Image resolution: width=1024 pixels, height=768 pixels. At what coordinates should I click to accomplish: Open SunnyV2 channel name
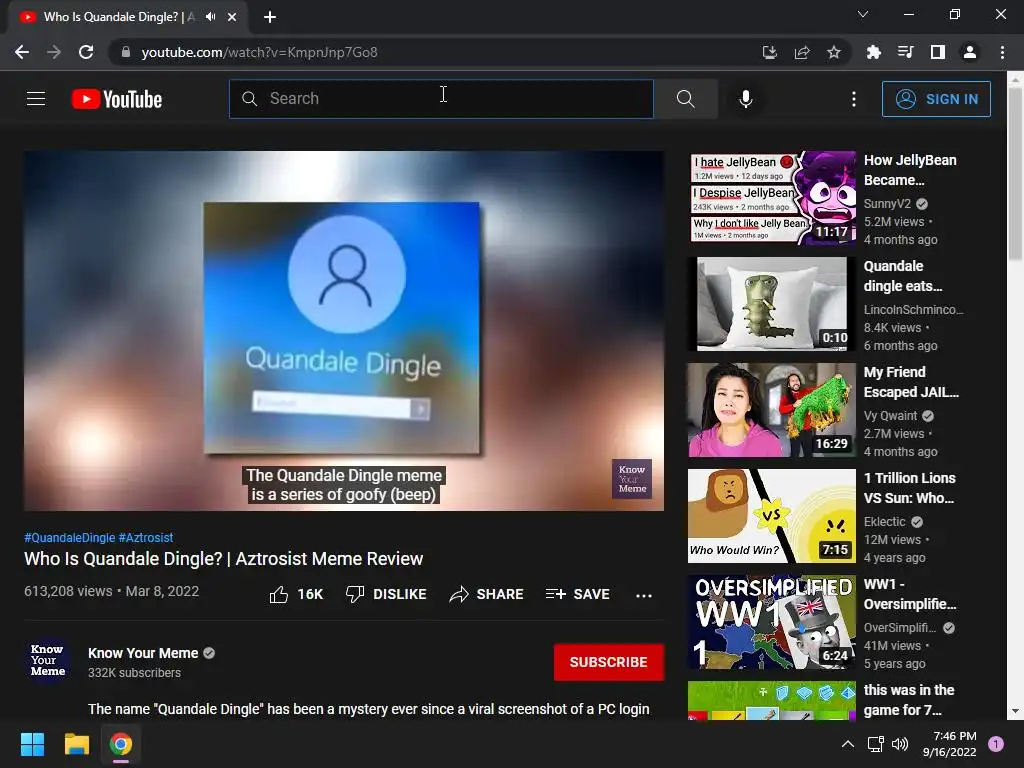(887, 204)
